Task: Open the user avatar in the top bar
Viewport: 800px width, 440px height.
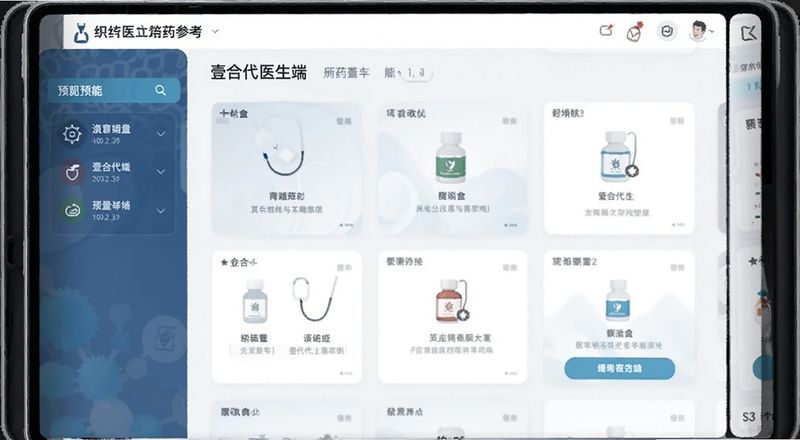Action: point(698,31)
